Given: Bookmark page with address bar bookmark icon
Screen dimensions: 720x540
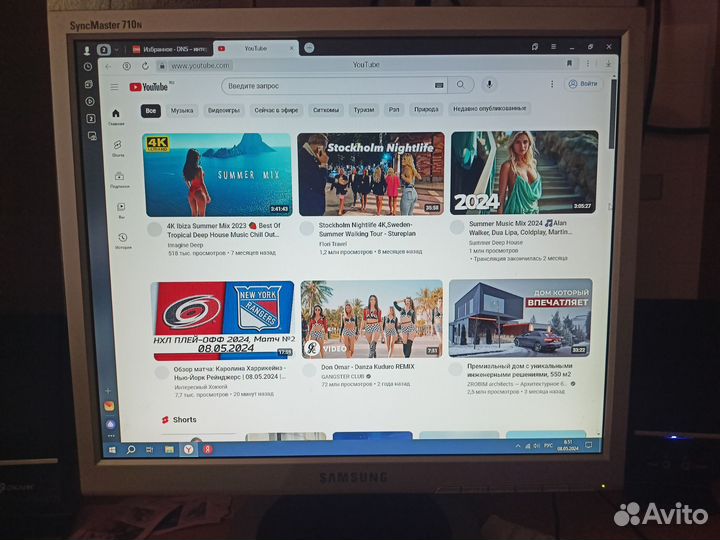Looking at the screenshot, I should click(569, 63).
